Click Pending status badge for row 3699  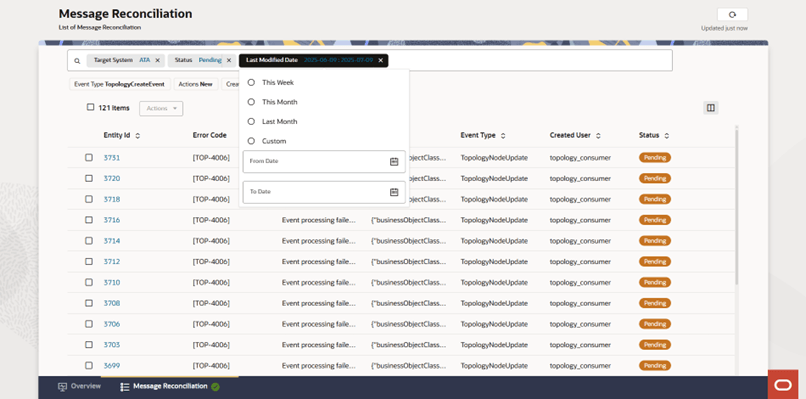(x=655, y=366)
